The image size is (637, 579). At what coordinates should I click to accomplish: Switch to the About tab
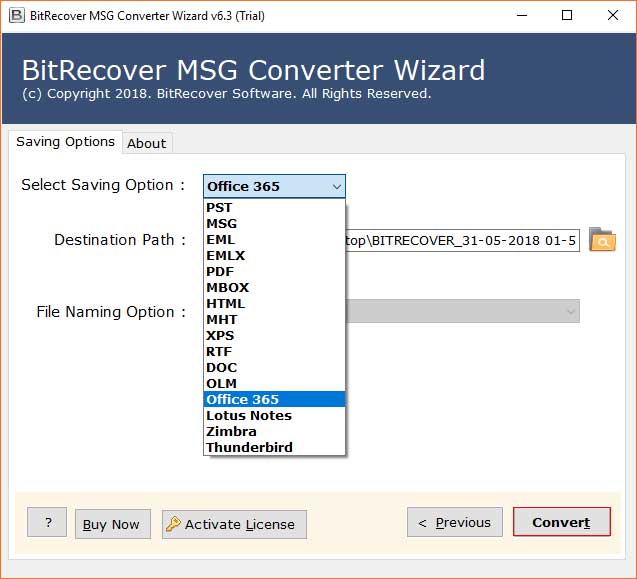coord(147,143)
